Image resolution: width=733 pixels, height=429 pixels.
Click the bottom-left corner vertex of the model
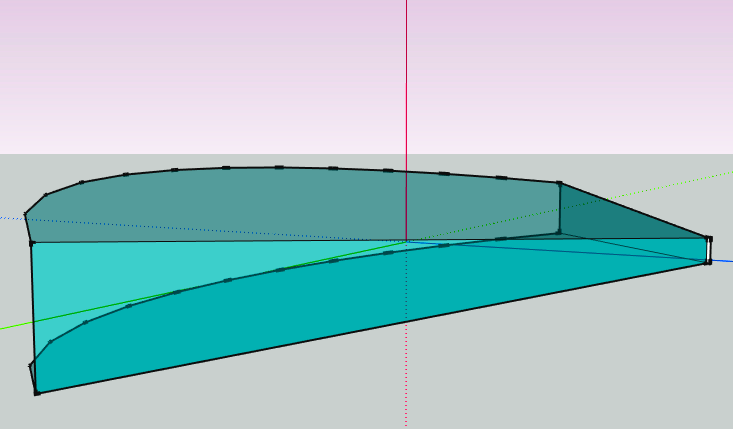[x=37, y=393]
